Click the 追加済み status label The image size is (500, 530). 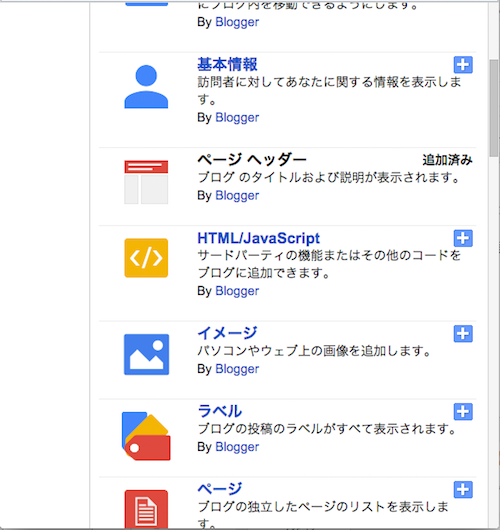tap(447, 160)
